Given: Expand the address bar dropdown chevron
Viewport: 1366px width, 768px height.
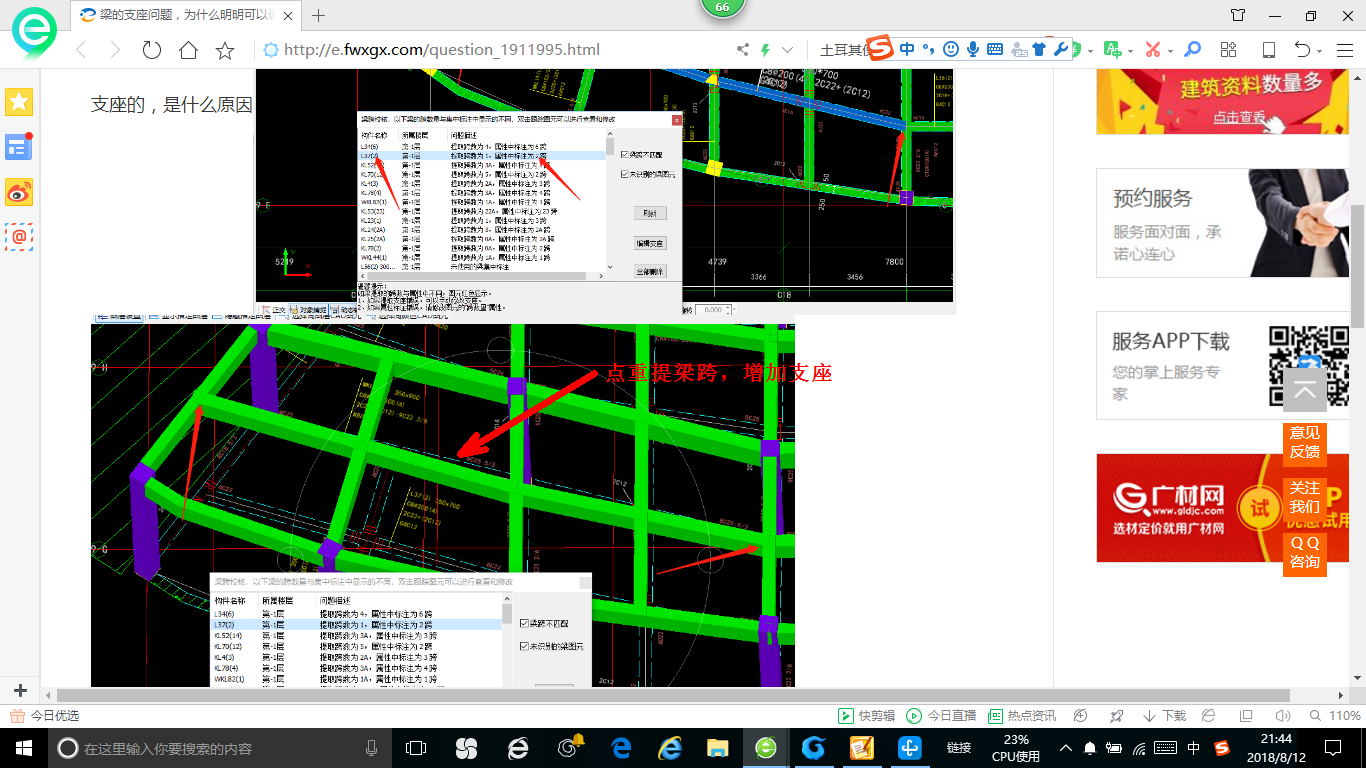Looking at the screenshot, I should coord(788,50).
